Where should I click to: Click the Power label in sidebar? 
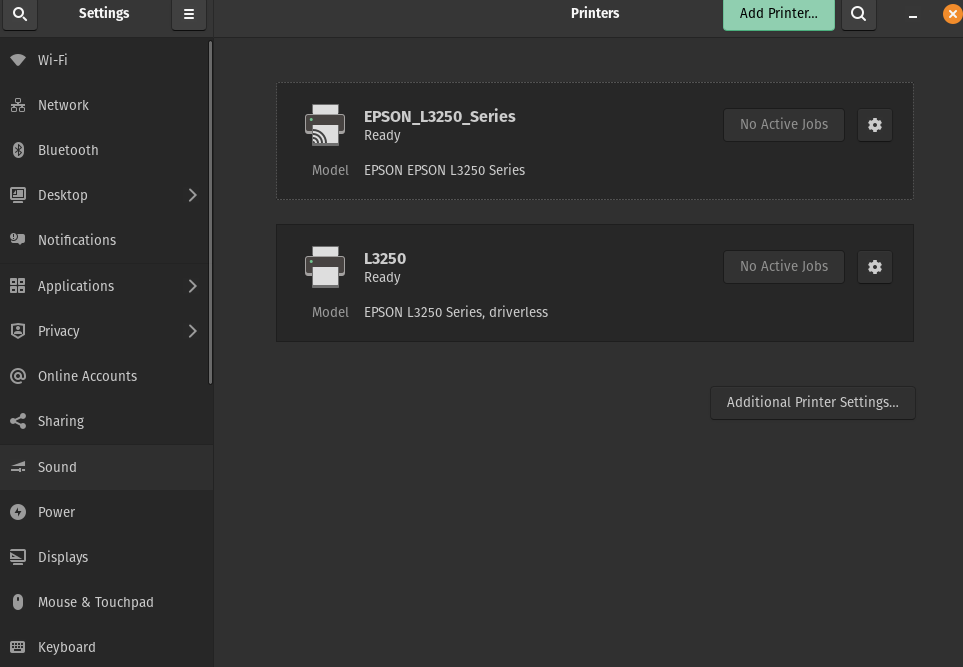[x=57, y=512]
